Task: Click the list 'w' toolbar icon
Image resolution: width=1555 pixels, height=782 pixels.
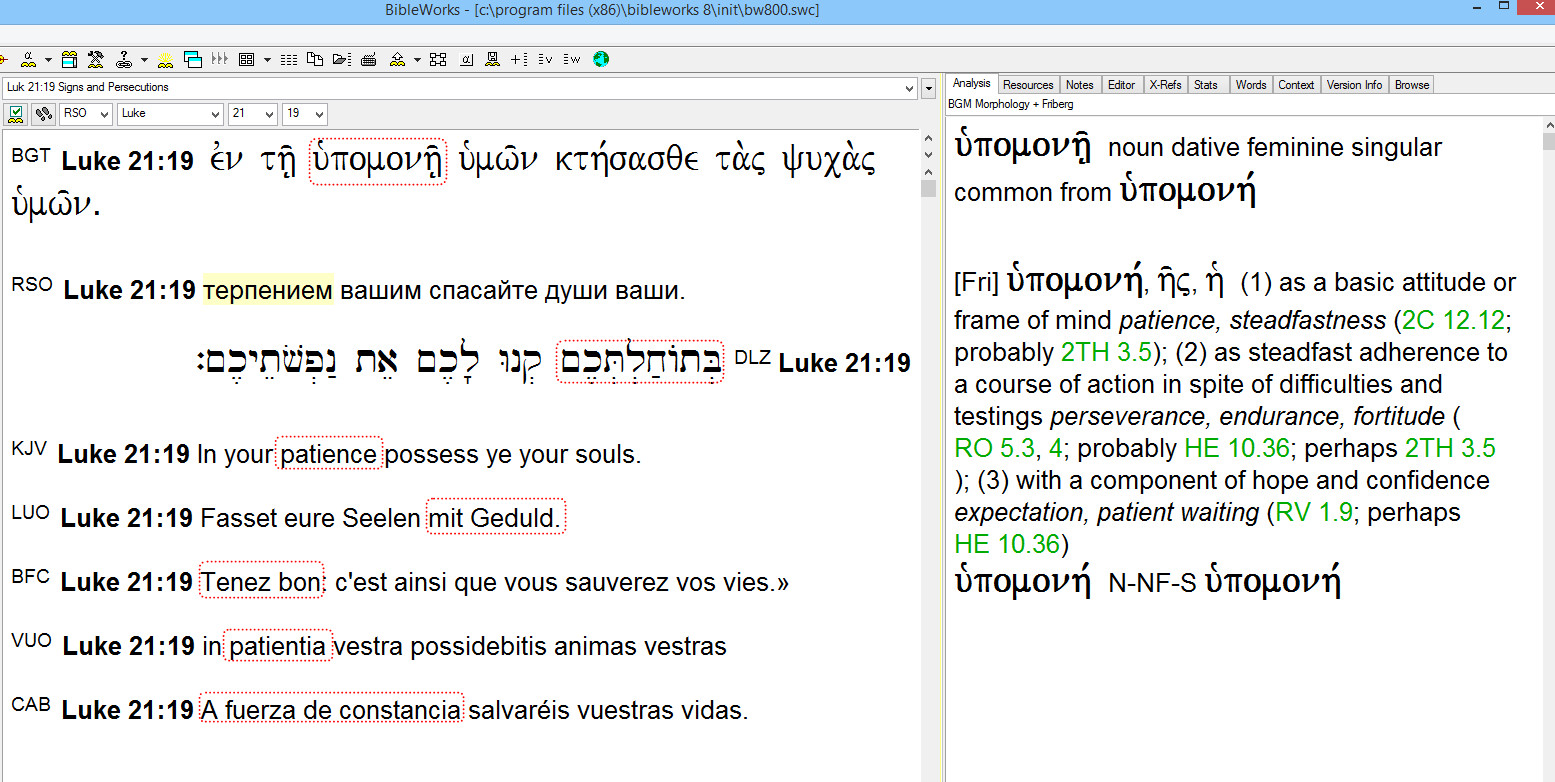Action: pos(572,59)
